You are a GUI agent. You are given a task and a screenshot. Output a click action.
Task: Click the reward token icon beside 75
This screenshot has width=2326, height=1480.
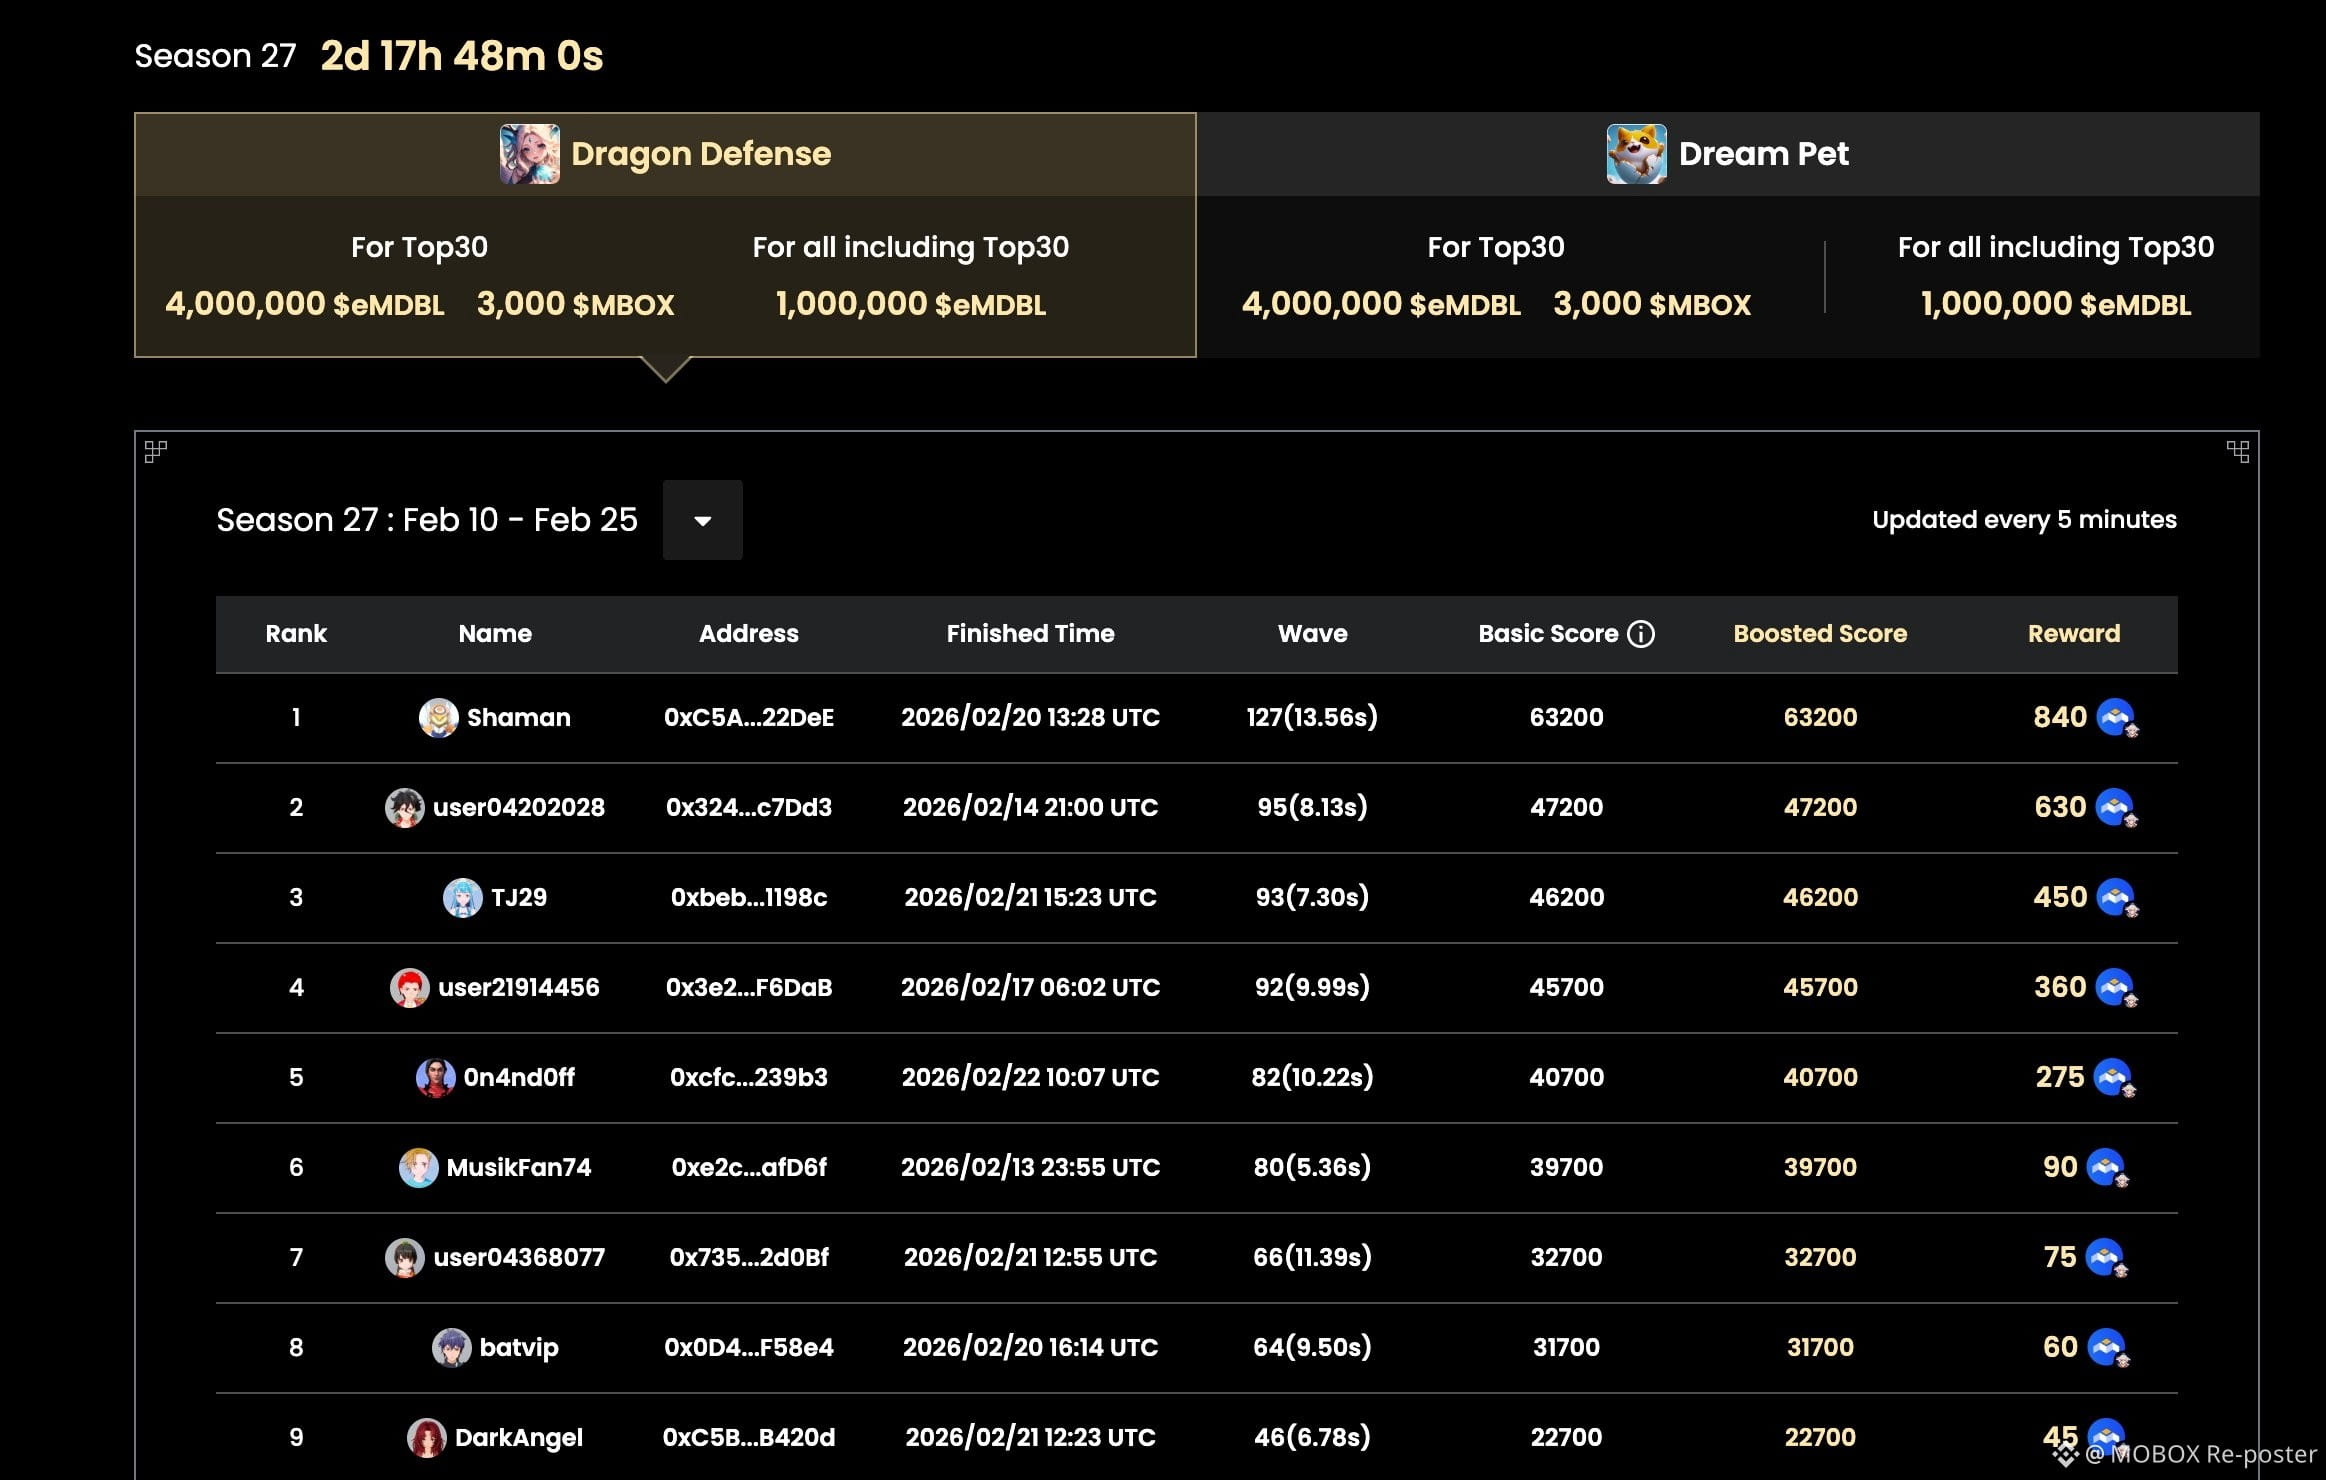pos(2107,1258)
